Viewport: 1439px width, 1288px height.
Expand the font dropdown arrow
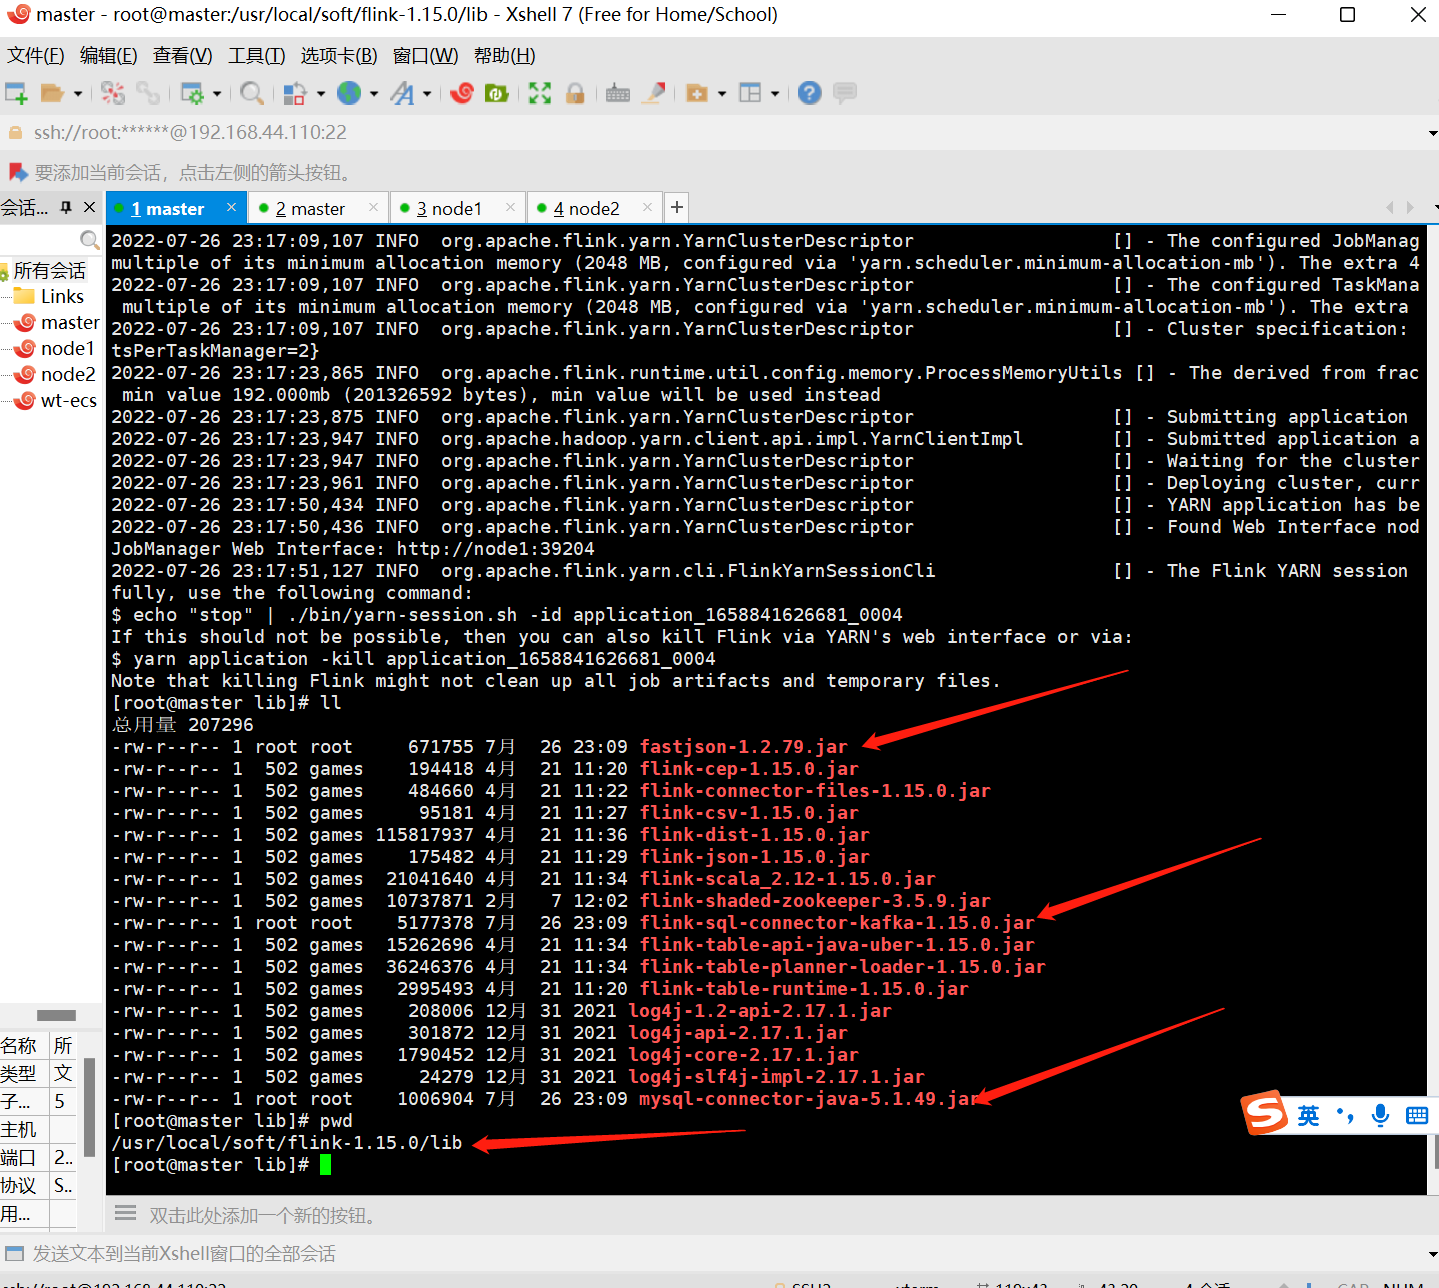pyautogui.click(x=427, y=94)
